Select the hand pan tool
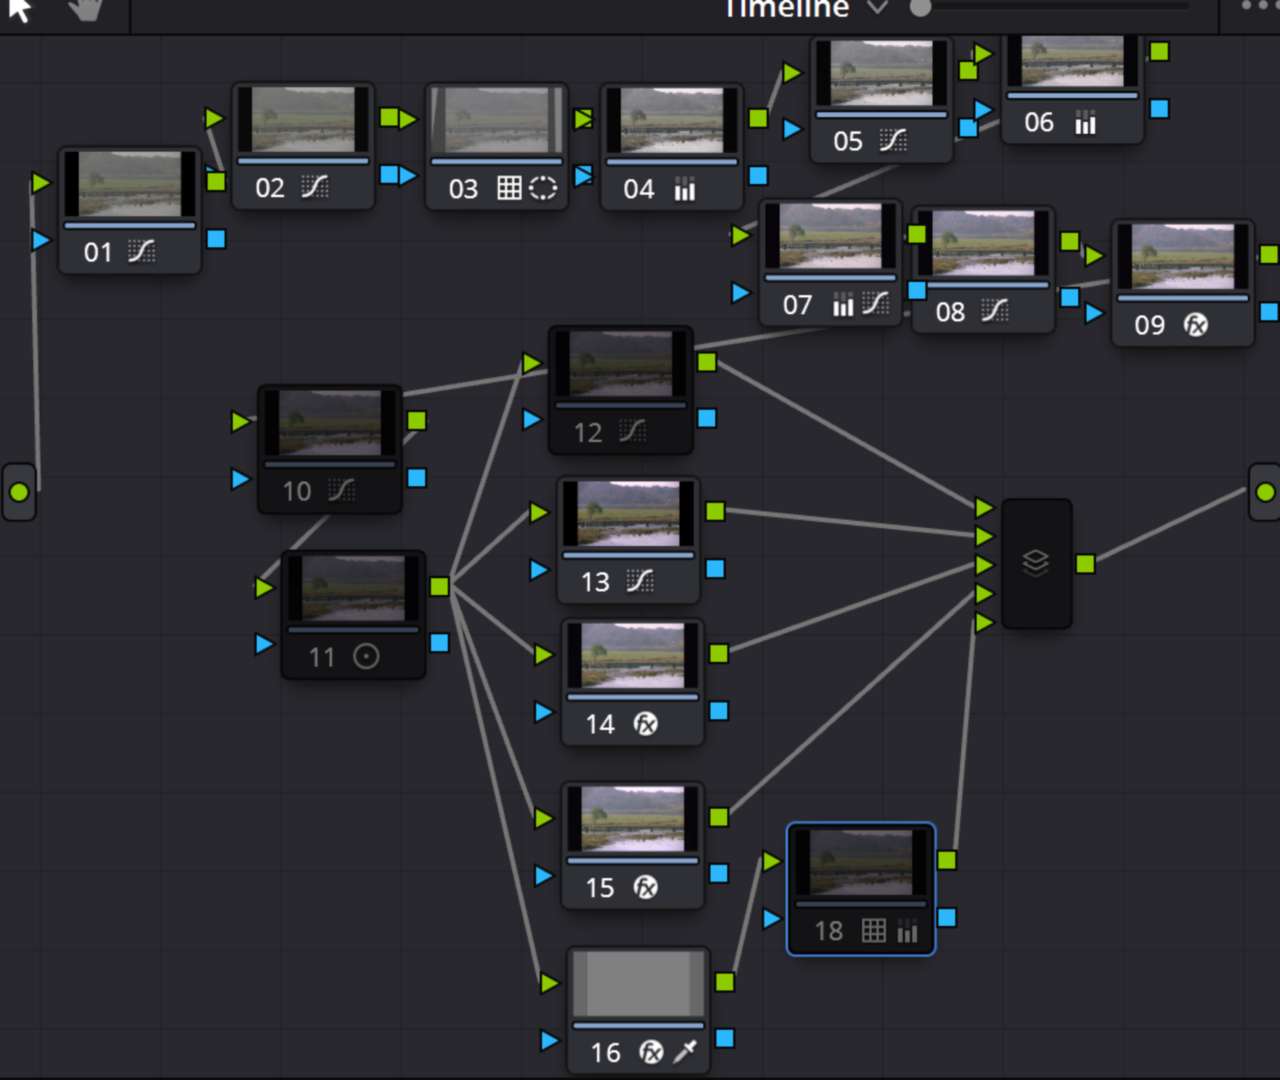1280x1080 pixels. click(x=86, y=10)
